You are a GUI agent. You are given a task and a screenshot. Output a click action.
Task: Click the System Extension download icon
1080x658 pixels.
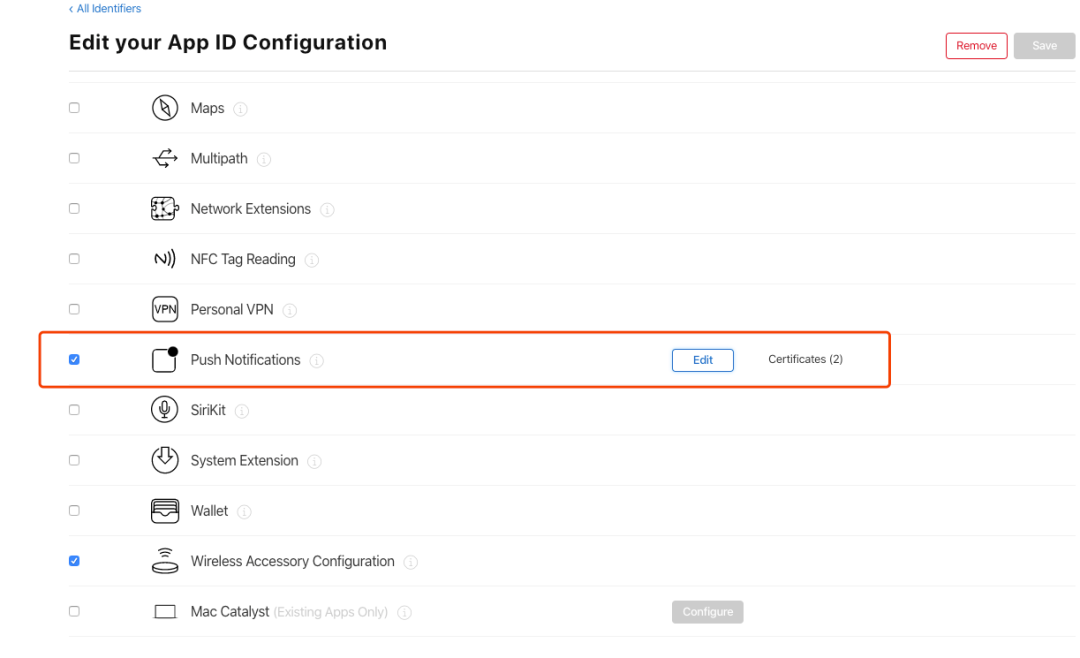click(x=164, y=460)
